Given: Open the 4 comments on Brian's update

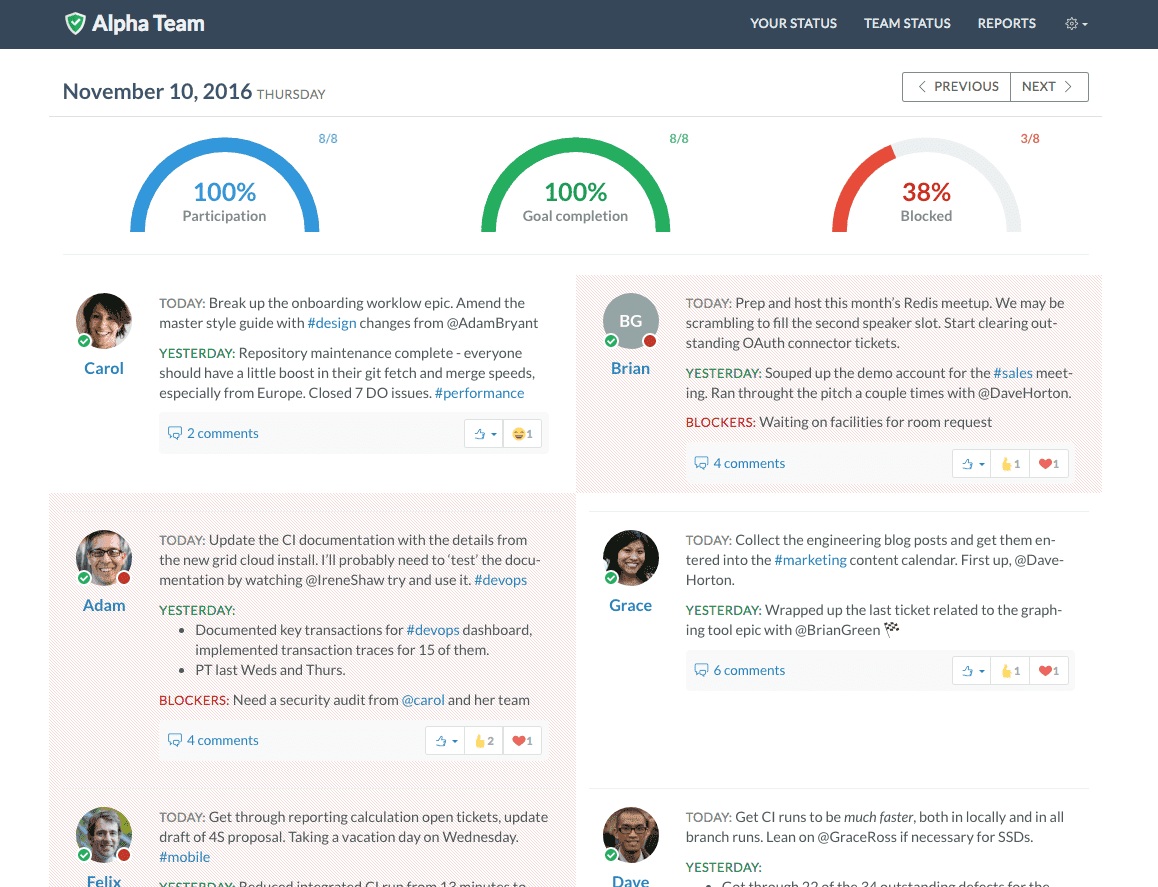Looking at the screenshot, I should tap(748, 463).
